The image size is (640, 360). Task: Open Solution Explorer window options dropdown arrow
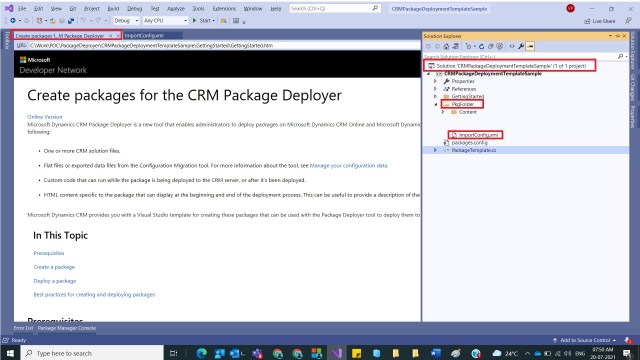point(610,36)
